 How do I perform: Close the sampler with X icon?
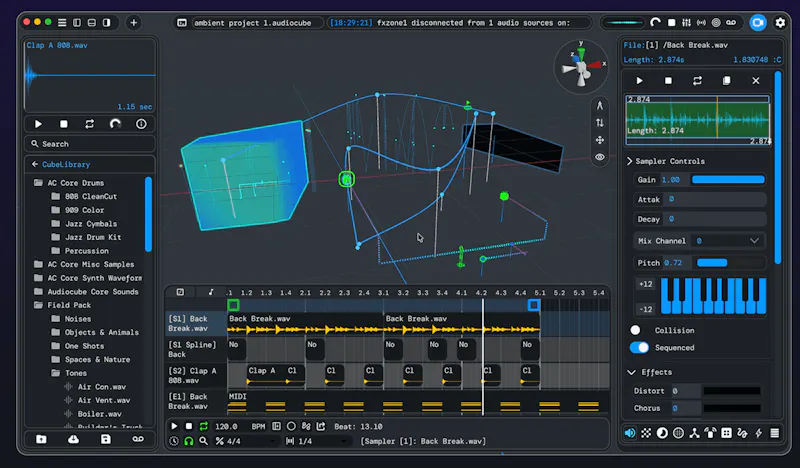[x=756, y=81]
